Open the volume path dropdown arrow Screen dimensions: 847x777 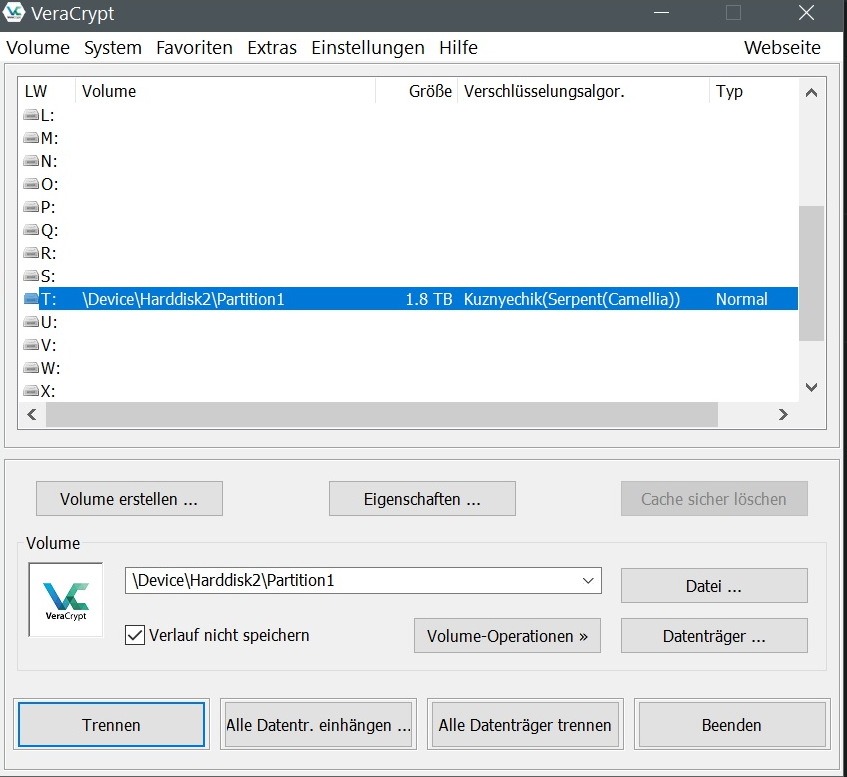pos(588,580)
